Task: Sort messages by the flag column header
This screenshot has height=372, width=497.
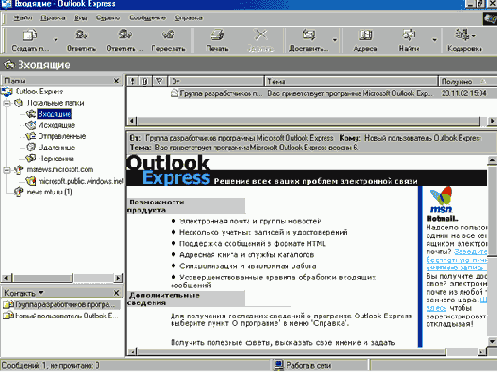Action: [159, 81]
